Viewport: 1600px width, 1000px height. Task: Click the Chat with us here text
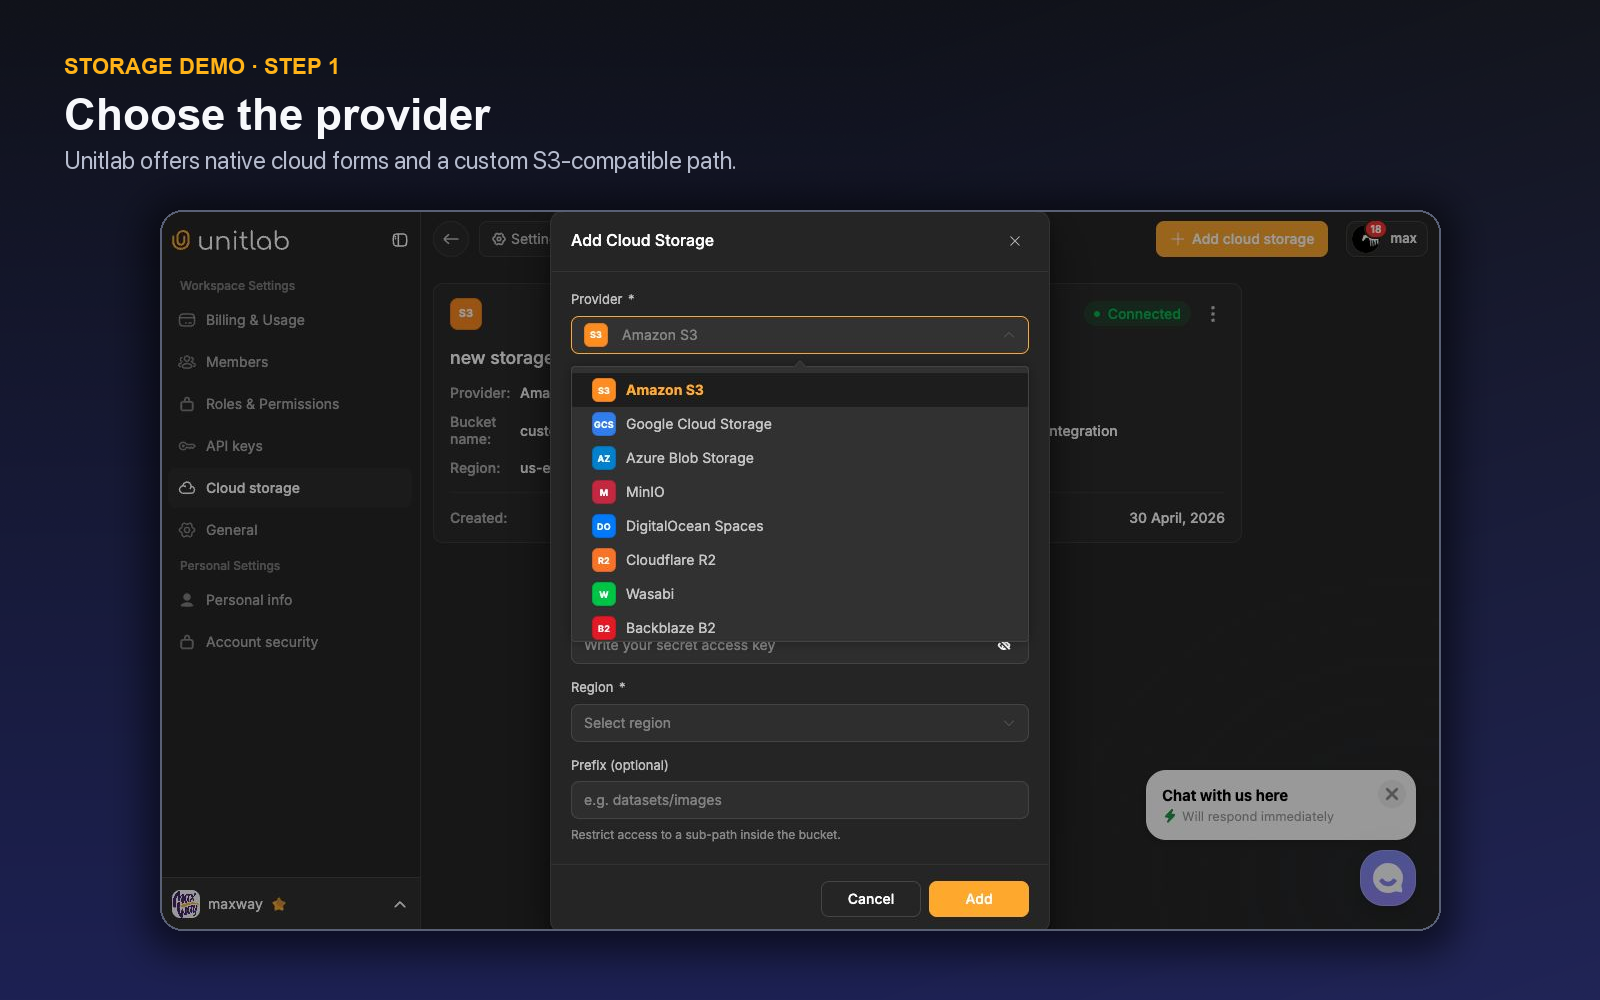1225,796
